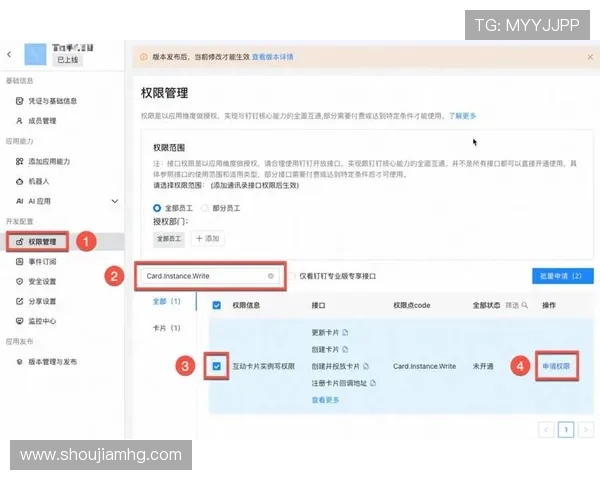Open the app avatar thumbnail
This screenshot has width=600, height=480.
[35, 54]
